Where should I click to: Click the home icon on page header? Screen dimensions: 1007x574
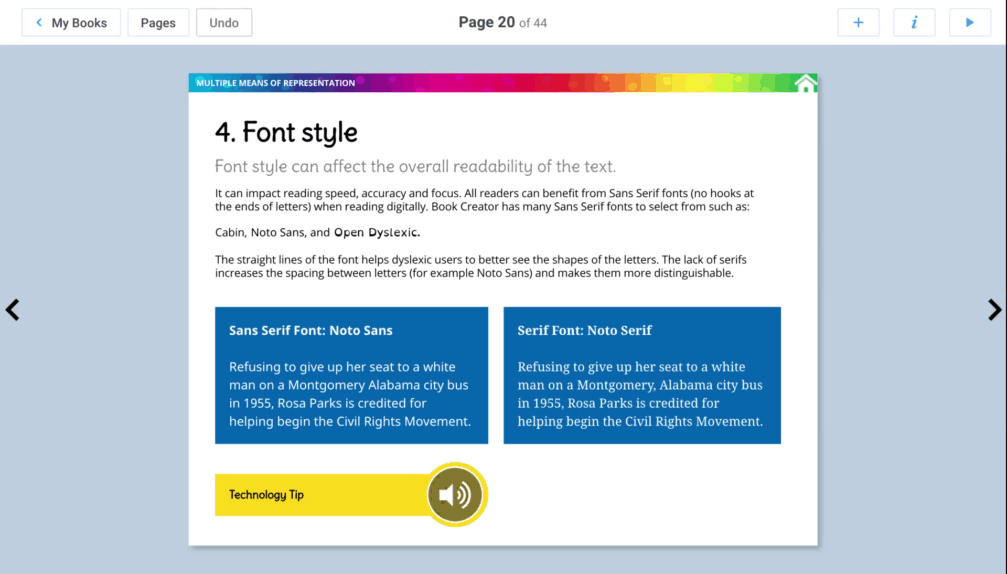[805, 83]
